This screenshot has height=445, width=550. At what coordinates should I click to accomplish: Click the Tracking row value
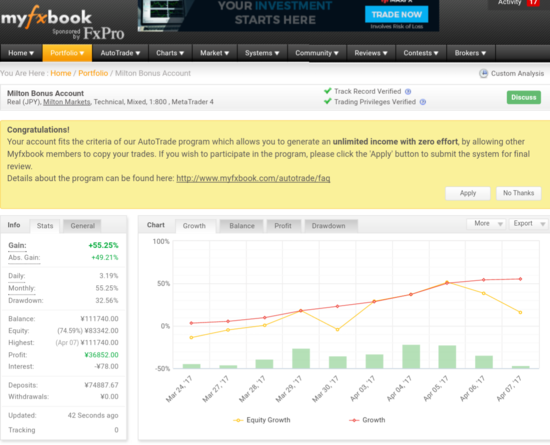click(116, 430)
